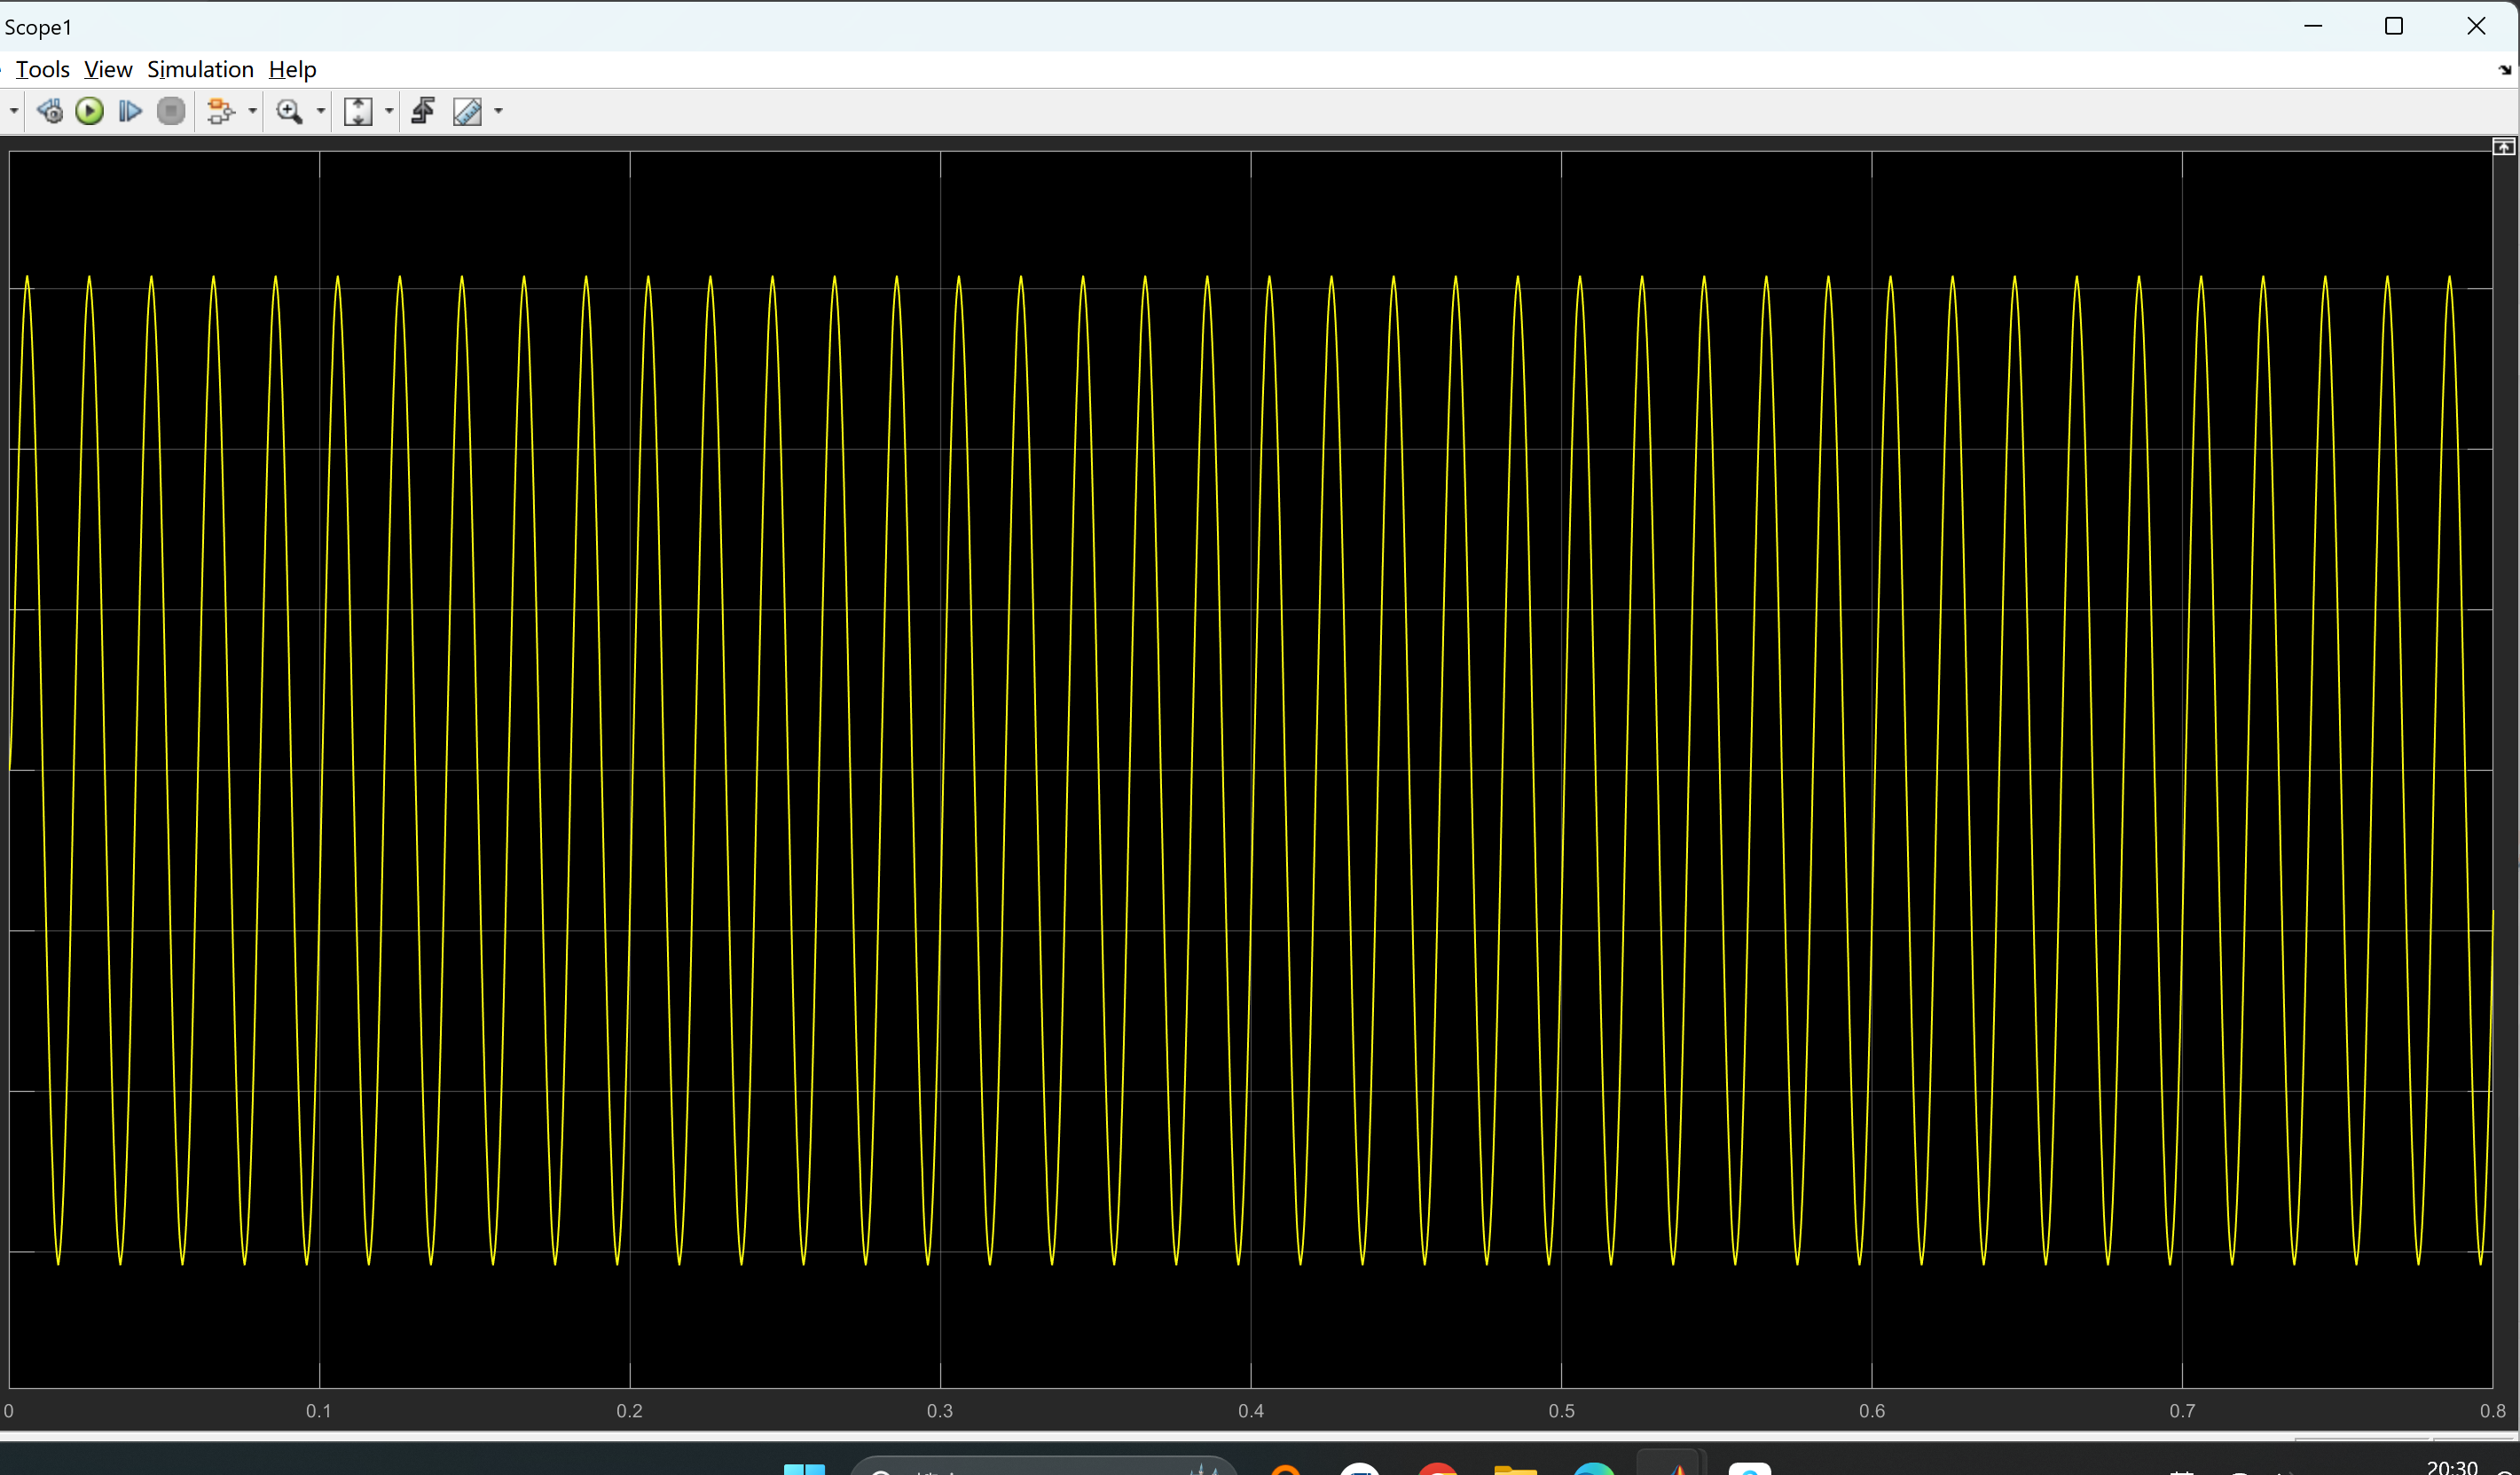Viewport: 2520px width, 1475px height.
Task: Click the Step Forward icon
Action: [x=129, y=111]
